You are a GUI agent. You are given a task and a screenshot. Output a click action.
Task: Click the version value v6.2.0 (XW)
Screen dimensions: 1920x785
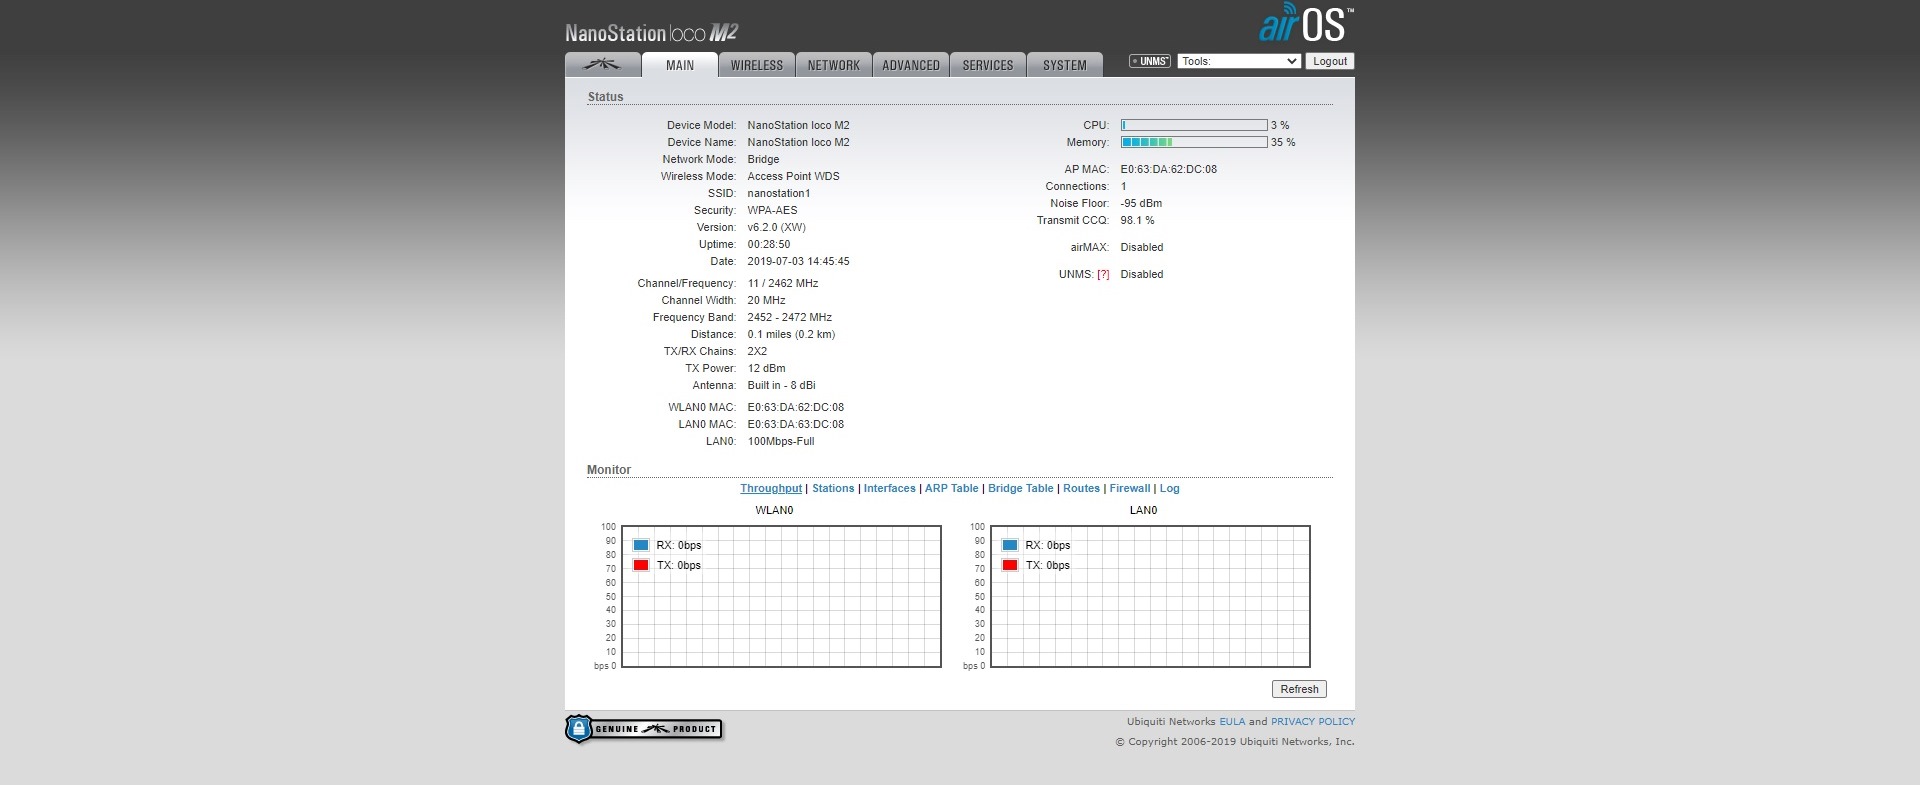(777, 227)
